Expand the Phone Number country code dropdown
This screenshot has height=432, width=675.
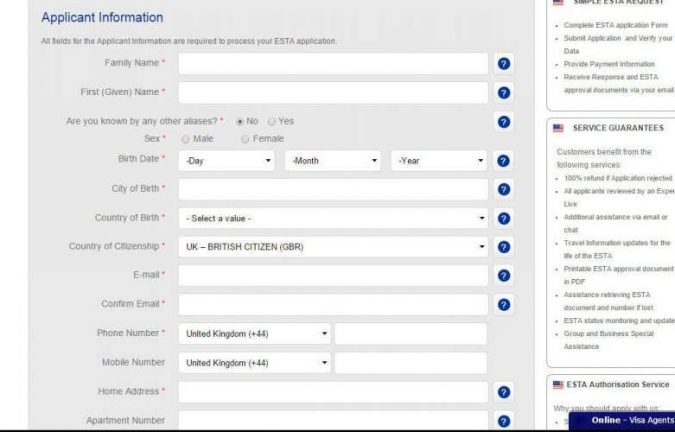(x=255, y=334)
